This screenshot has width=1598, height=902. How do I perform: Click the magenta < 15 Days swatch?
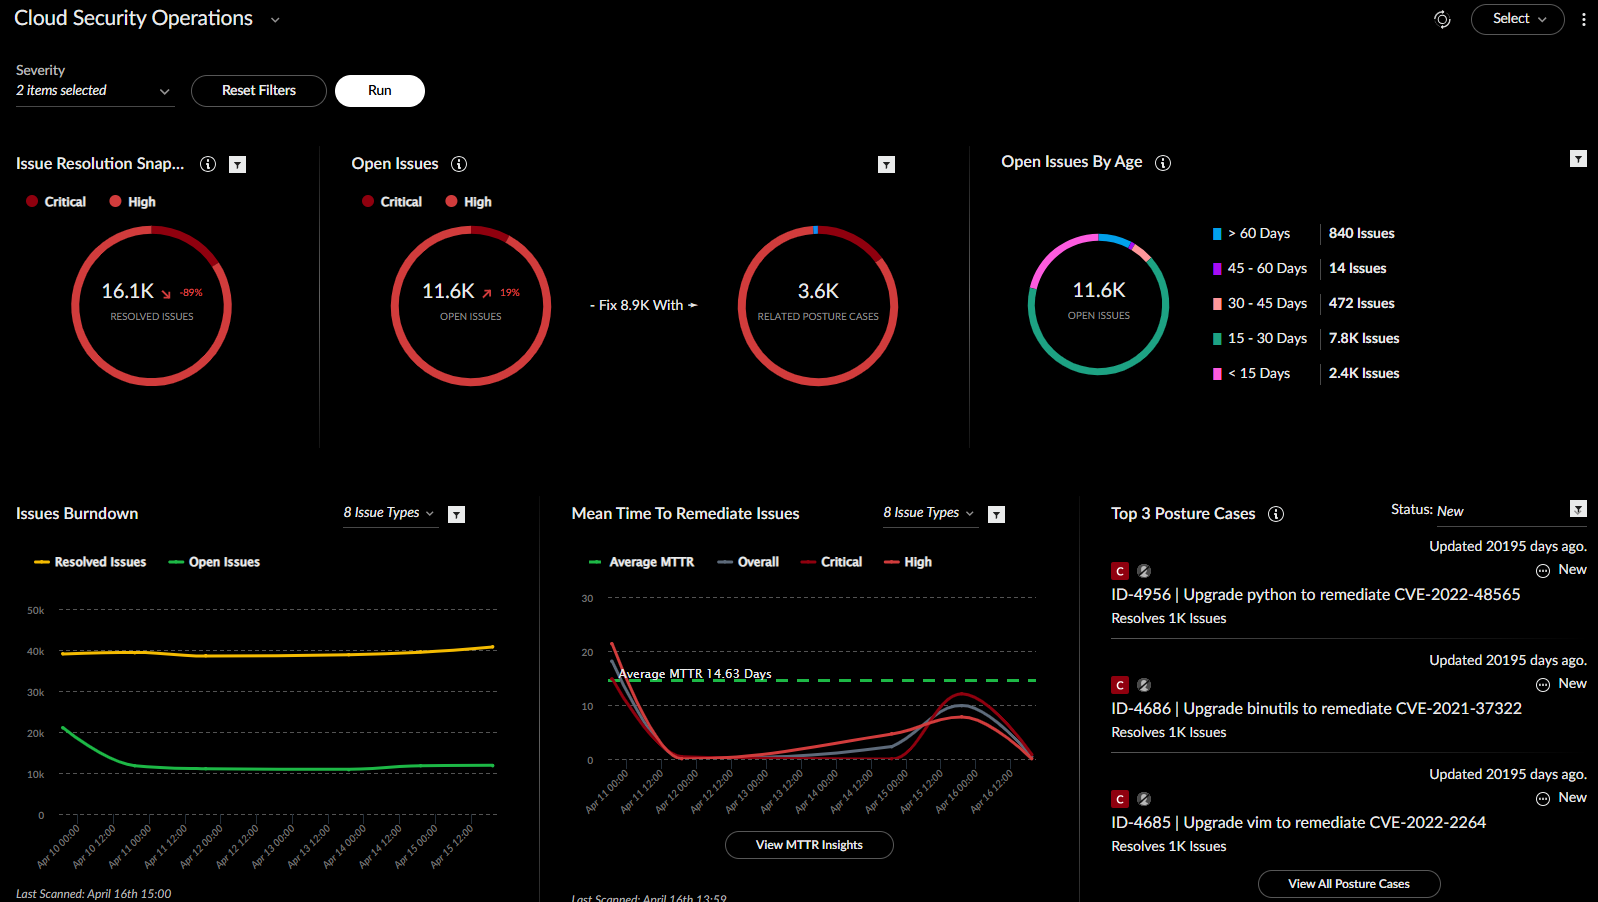(1217, 374)
